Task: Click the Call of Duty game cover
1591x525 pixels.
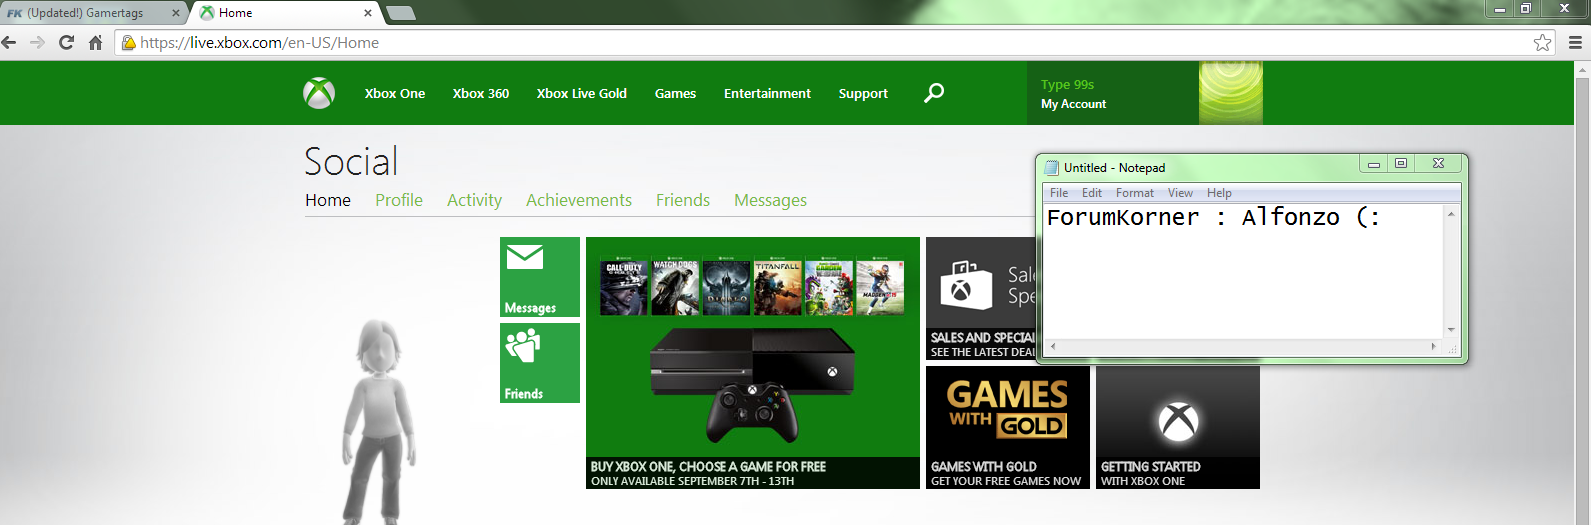Action: [624, 287]
